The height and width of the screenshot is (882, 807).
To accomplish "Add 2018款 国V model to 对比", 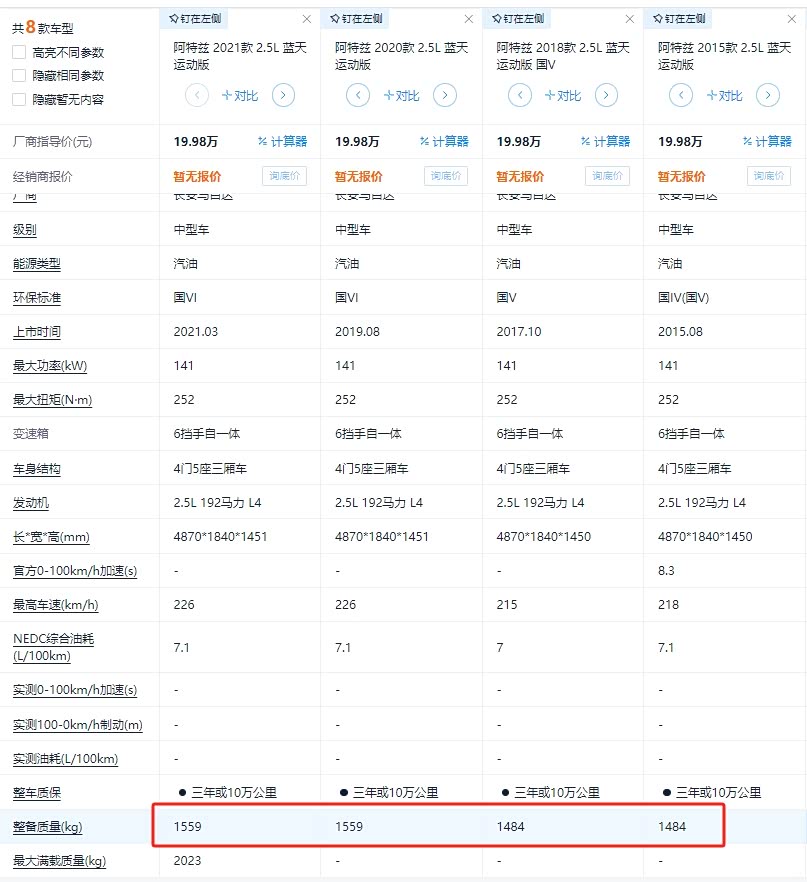I will click(563, 96).
